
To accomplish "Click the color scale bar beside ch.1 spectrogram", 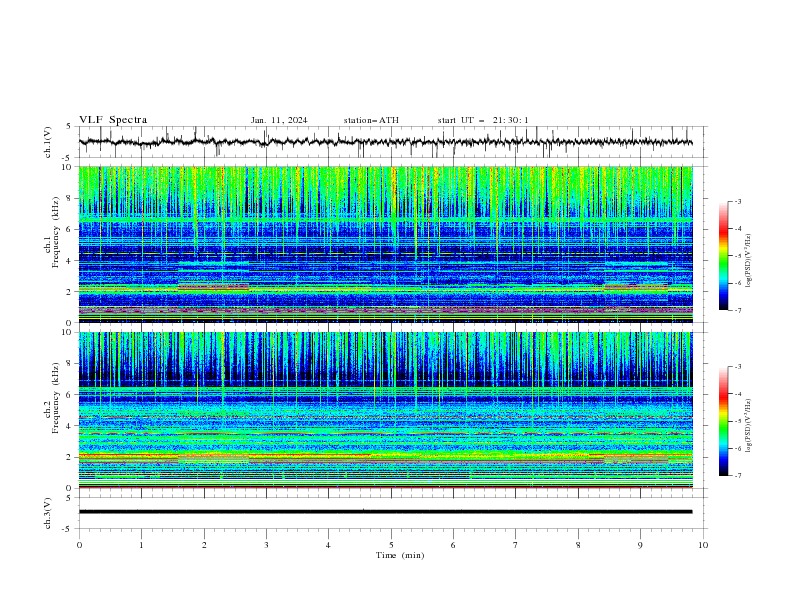I will pos(723,256).
